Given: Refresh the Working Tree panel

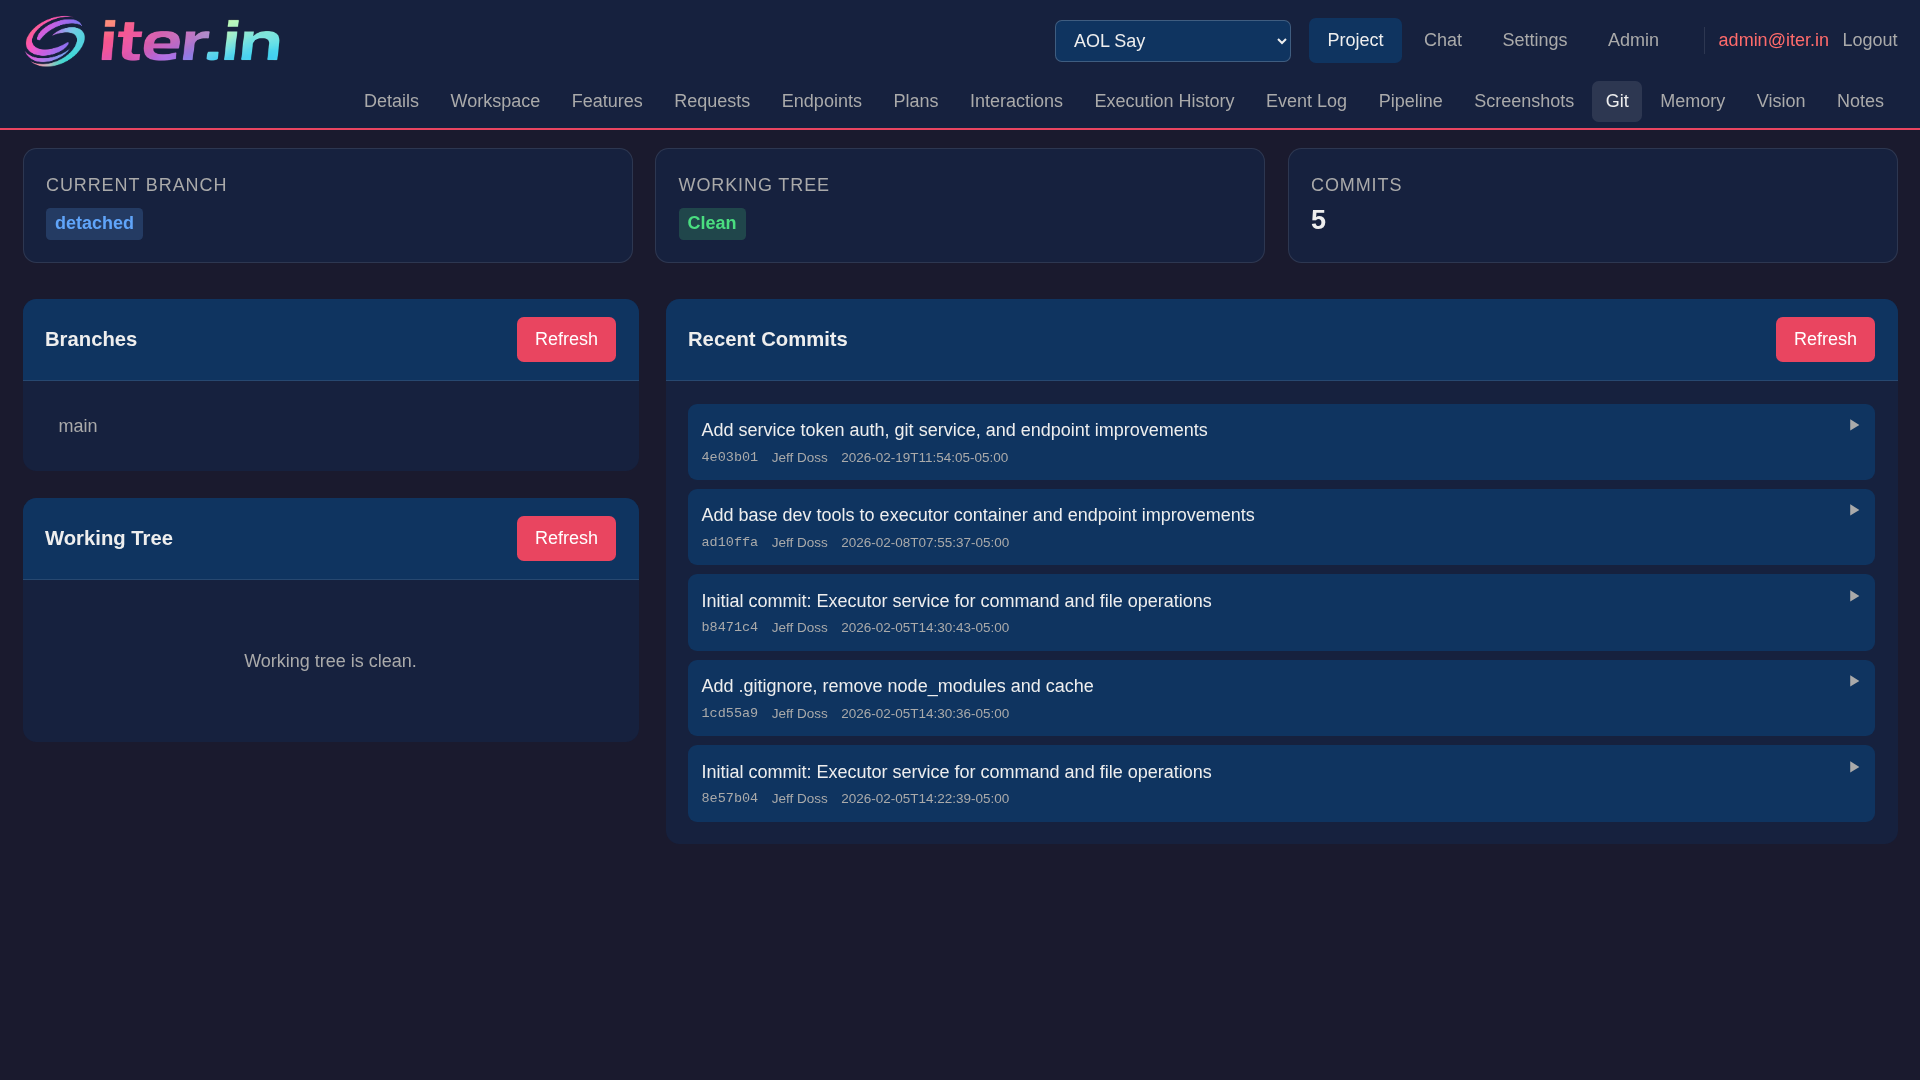Looking at the screenshot, I should click(566, 538).
